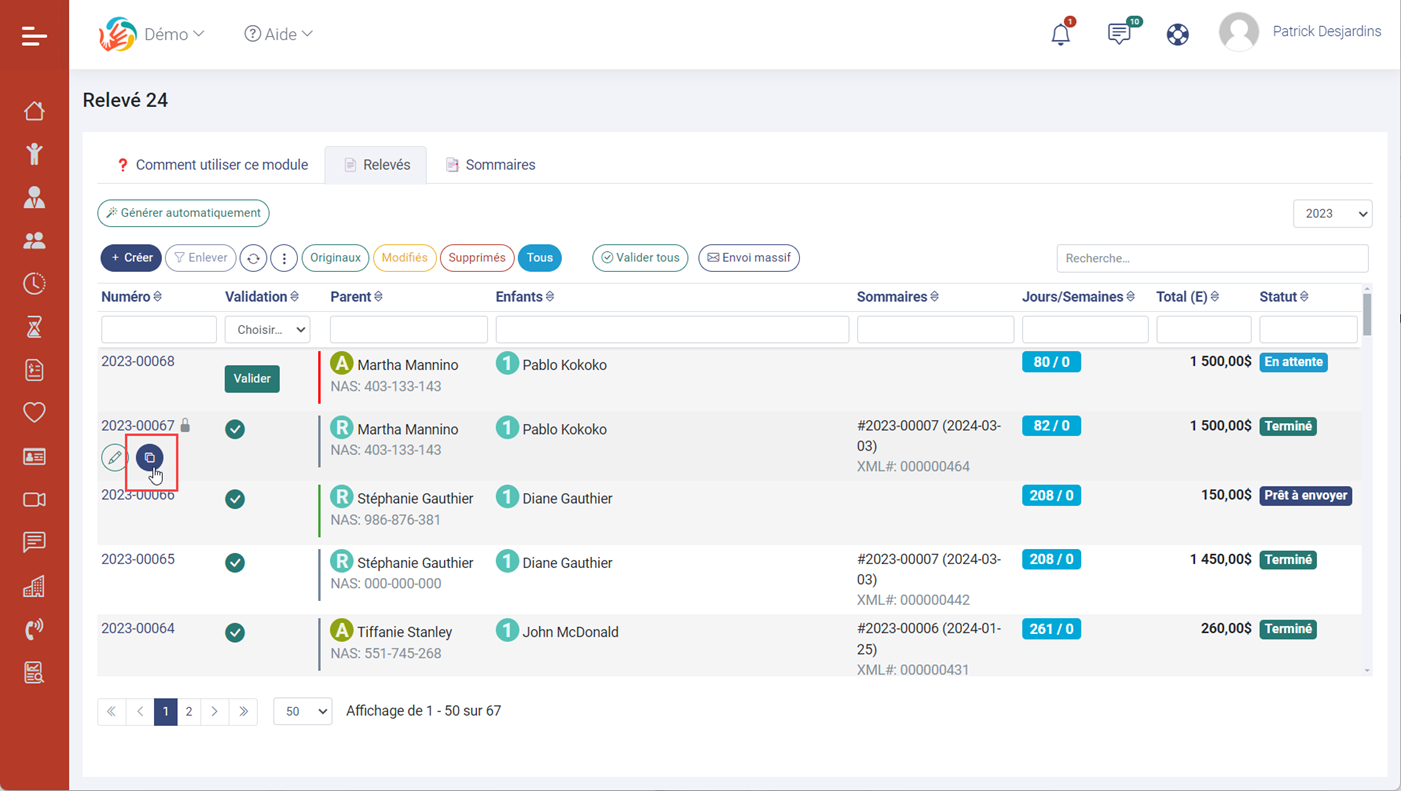1401x791 pixels.
Task: Open the Aide dropdown menu
Action: pyautogui.click(x=278, y=34)
